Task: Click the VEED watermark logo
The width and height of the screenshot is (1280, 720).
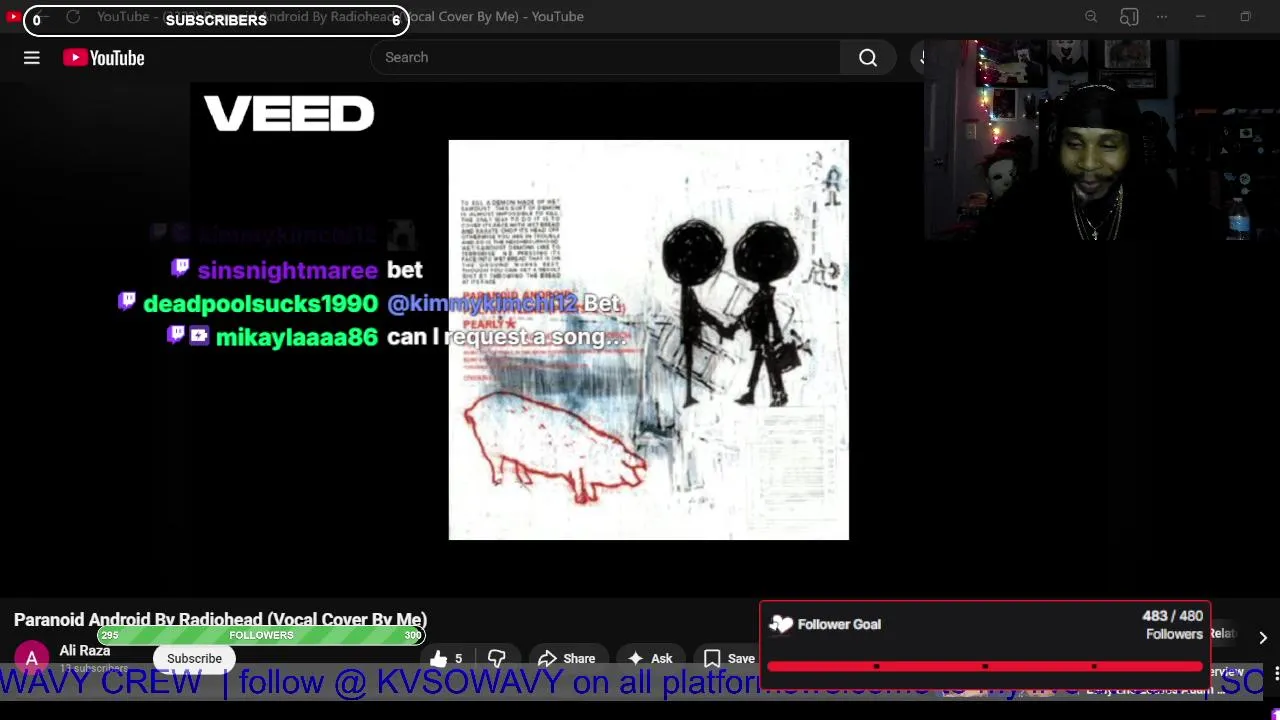Action: (289, 114)
